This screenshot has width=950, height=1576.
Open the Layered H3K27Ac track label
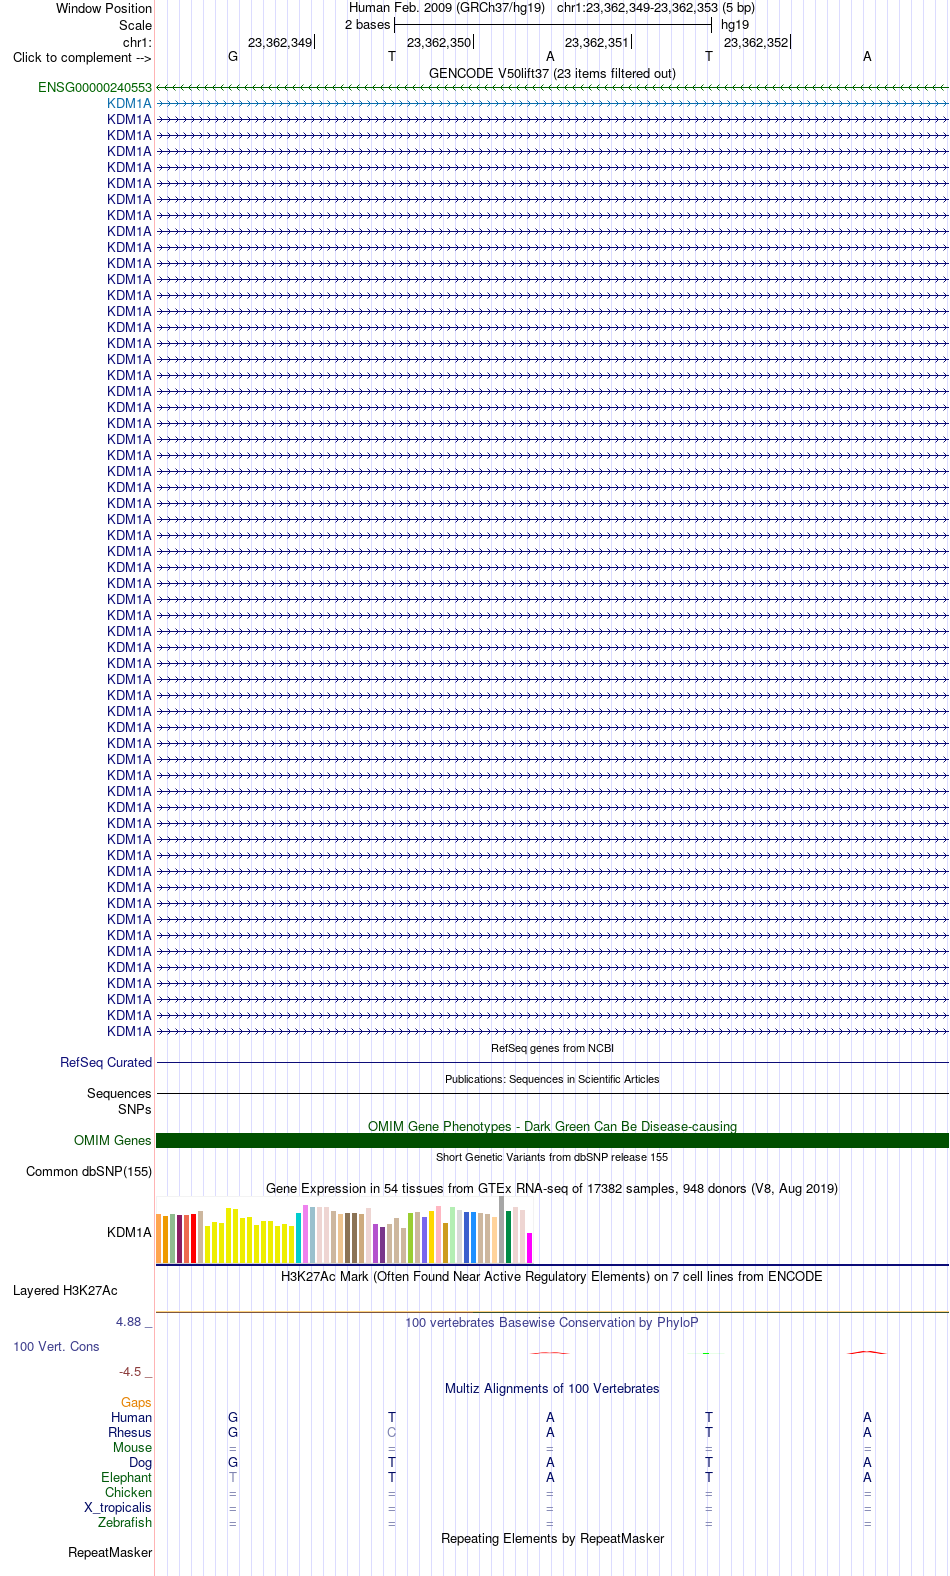(65, 1291)
